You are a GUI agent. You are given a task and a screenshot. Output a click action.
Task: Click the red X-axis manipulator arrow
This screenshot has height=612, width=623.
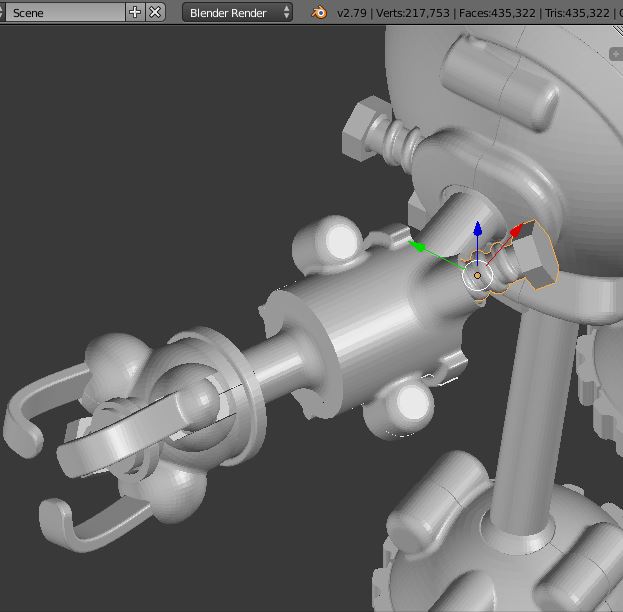point(515,232)
